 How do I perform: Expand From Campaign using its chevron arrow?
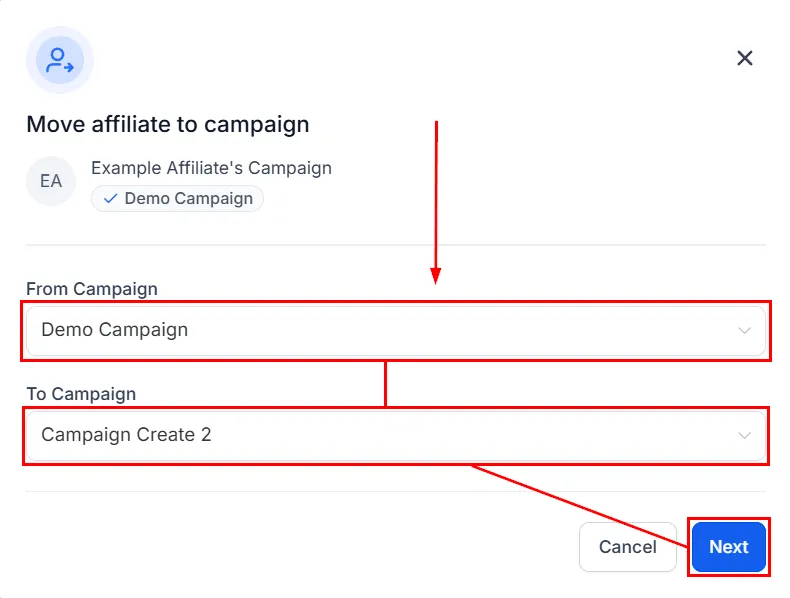pyautogui.click(x=745, y=330)
